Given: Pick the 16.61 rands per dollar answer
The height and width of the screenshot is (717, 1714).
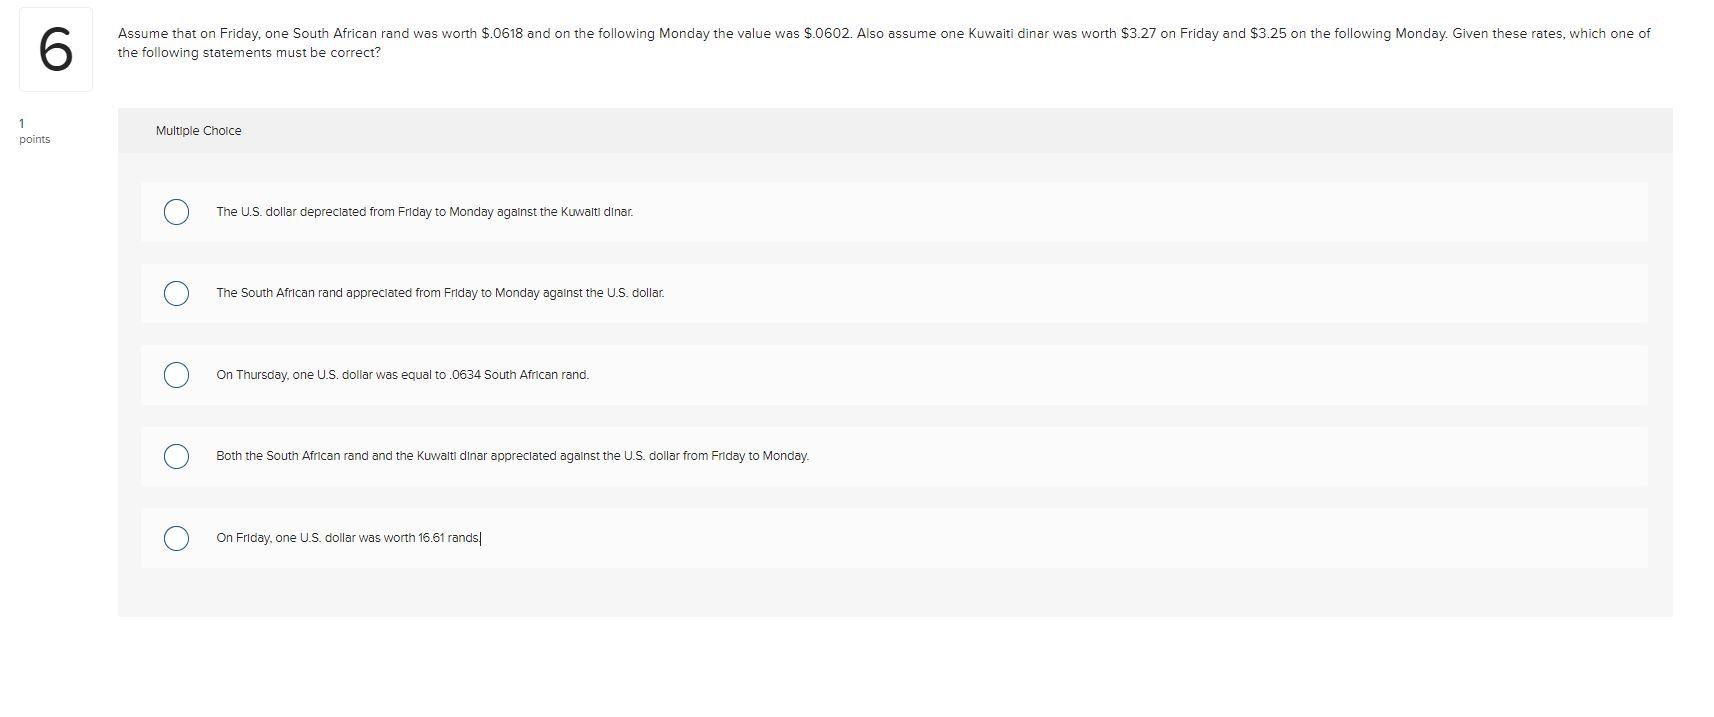Looking at the screenshot, I should point(177,538).
